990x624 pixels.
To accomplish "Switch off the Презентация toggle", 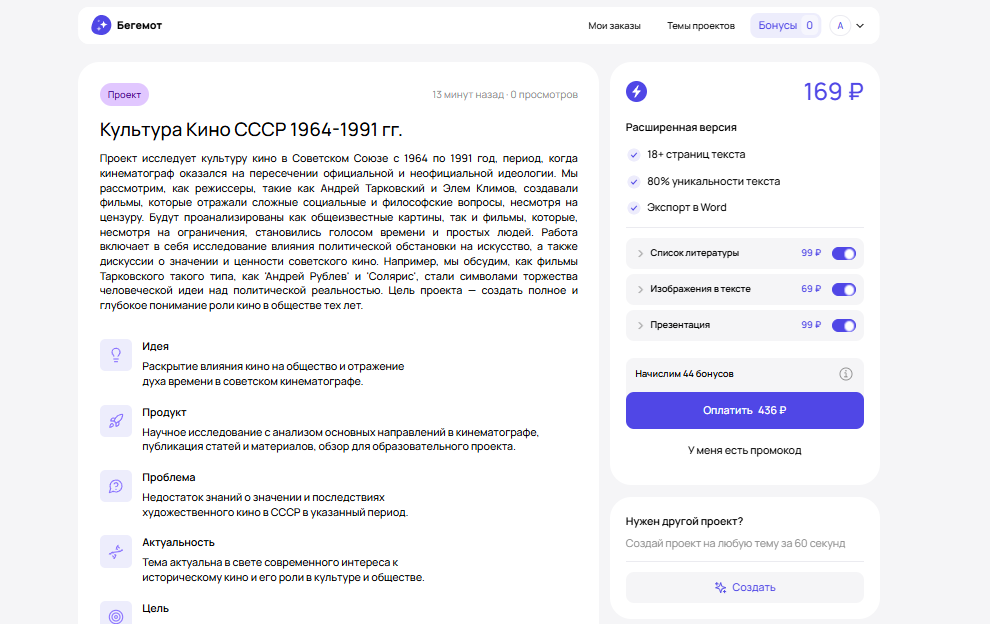I will [x=843, y=325].
